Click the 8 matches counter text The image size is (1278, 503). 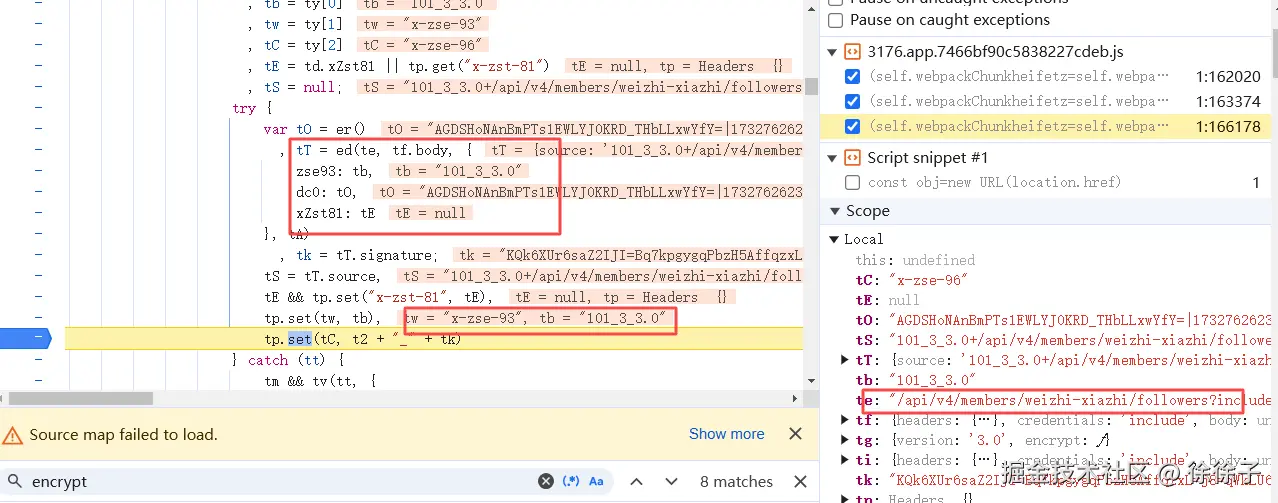click(736, 481)
